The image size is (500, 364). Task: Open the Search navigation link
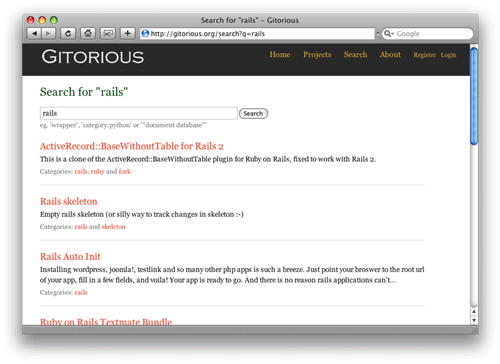(x=355, y=55)
